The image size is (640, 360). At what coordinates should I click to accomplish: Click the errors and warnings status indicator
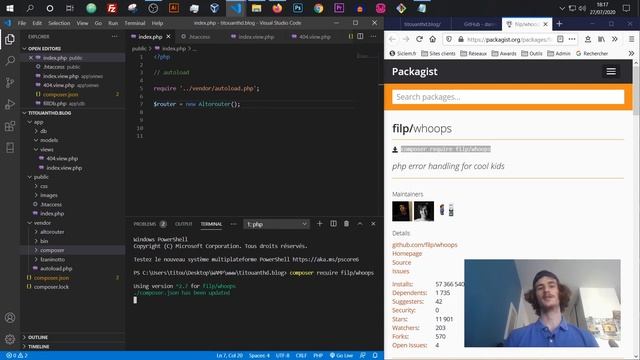17,356
